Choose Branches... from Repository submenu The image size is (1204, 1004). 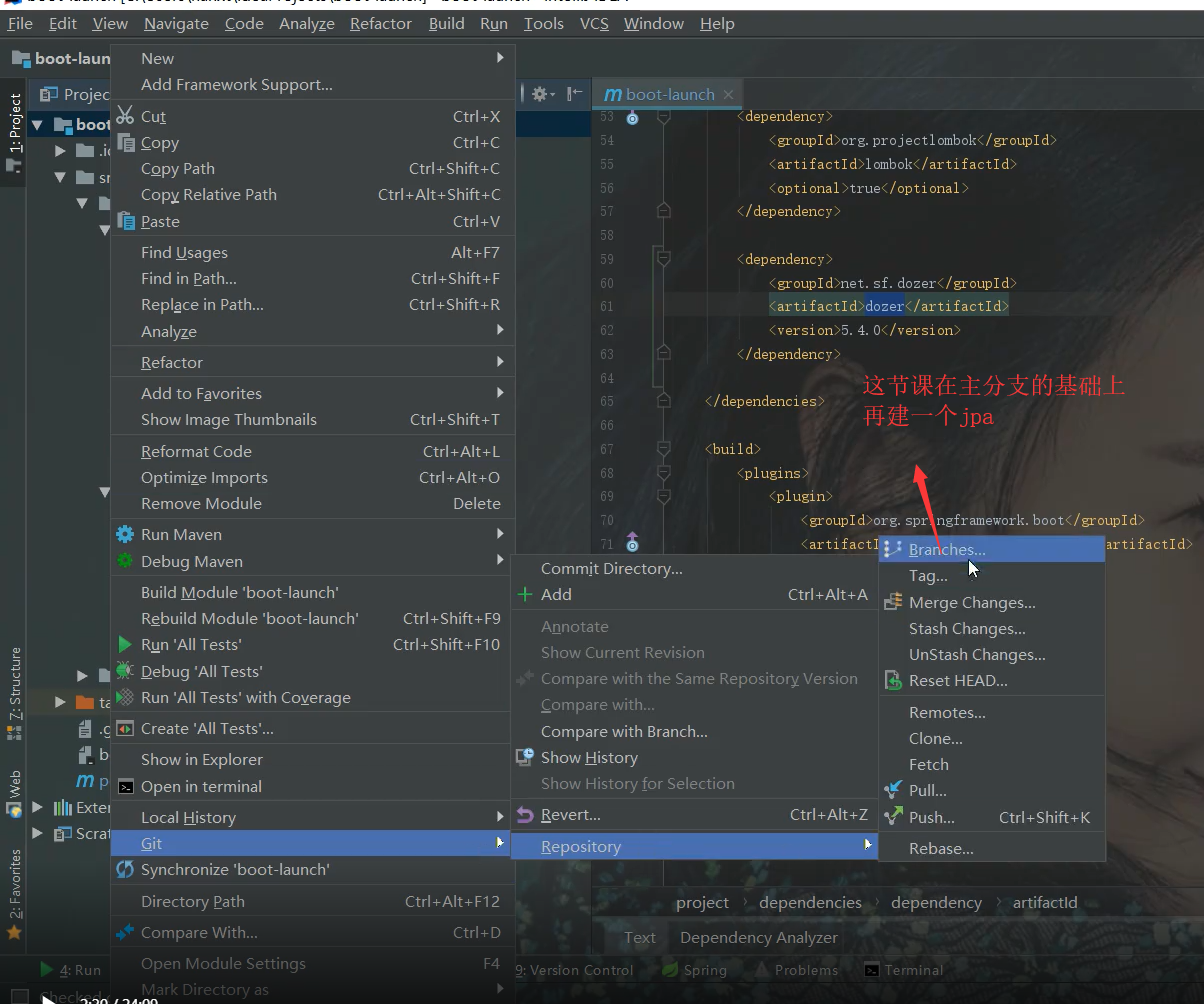point(992,549)
